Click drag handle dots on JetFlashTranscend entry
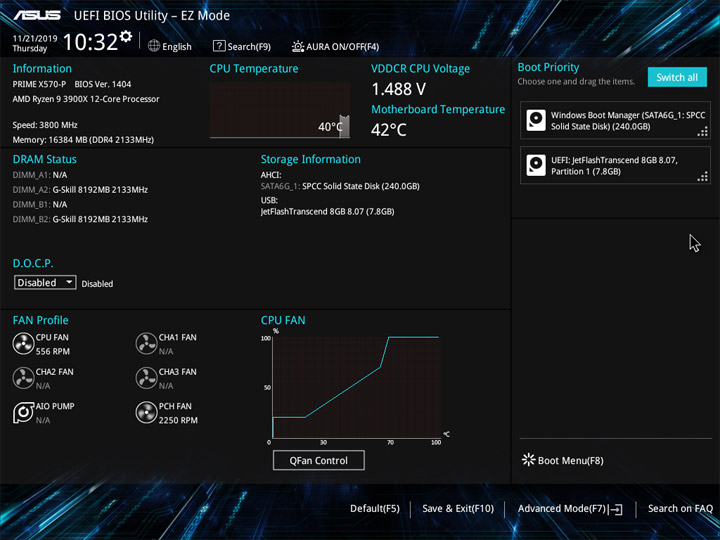Image resolution: width=720 pixels, height=540 pixels. 703,177
